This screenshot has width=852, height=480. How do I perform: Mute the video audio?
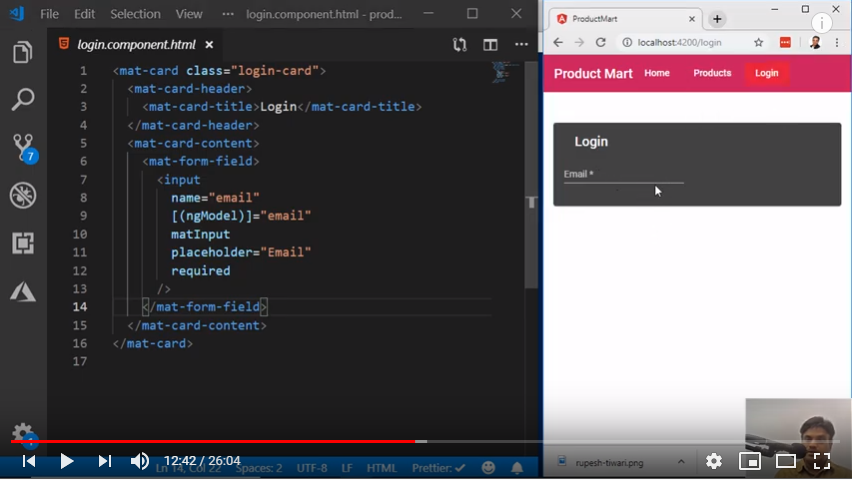140,461
